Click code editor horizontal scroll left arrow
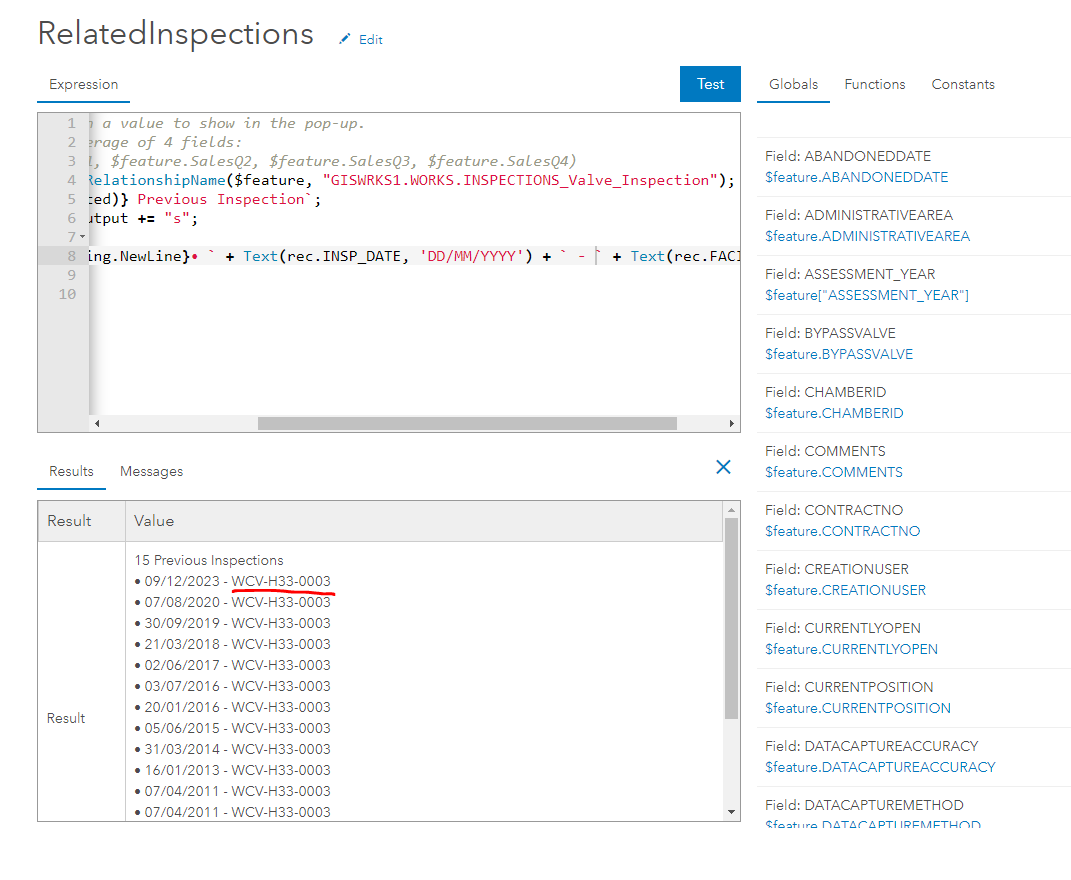 click(97, 424)
